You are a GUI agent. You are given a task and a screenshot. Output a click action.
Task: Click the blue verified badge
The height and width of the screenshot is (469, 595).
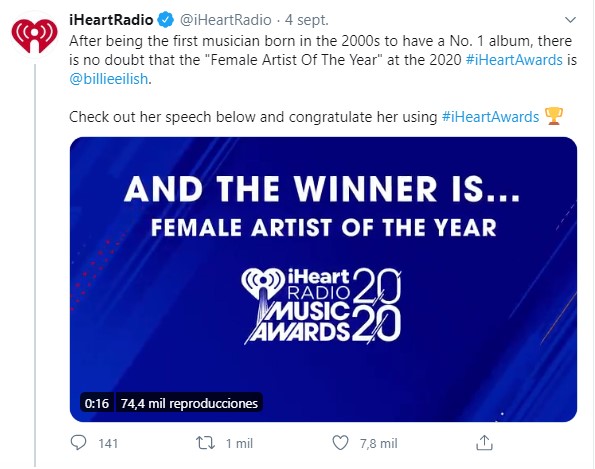click(x=165, y=20)
